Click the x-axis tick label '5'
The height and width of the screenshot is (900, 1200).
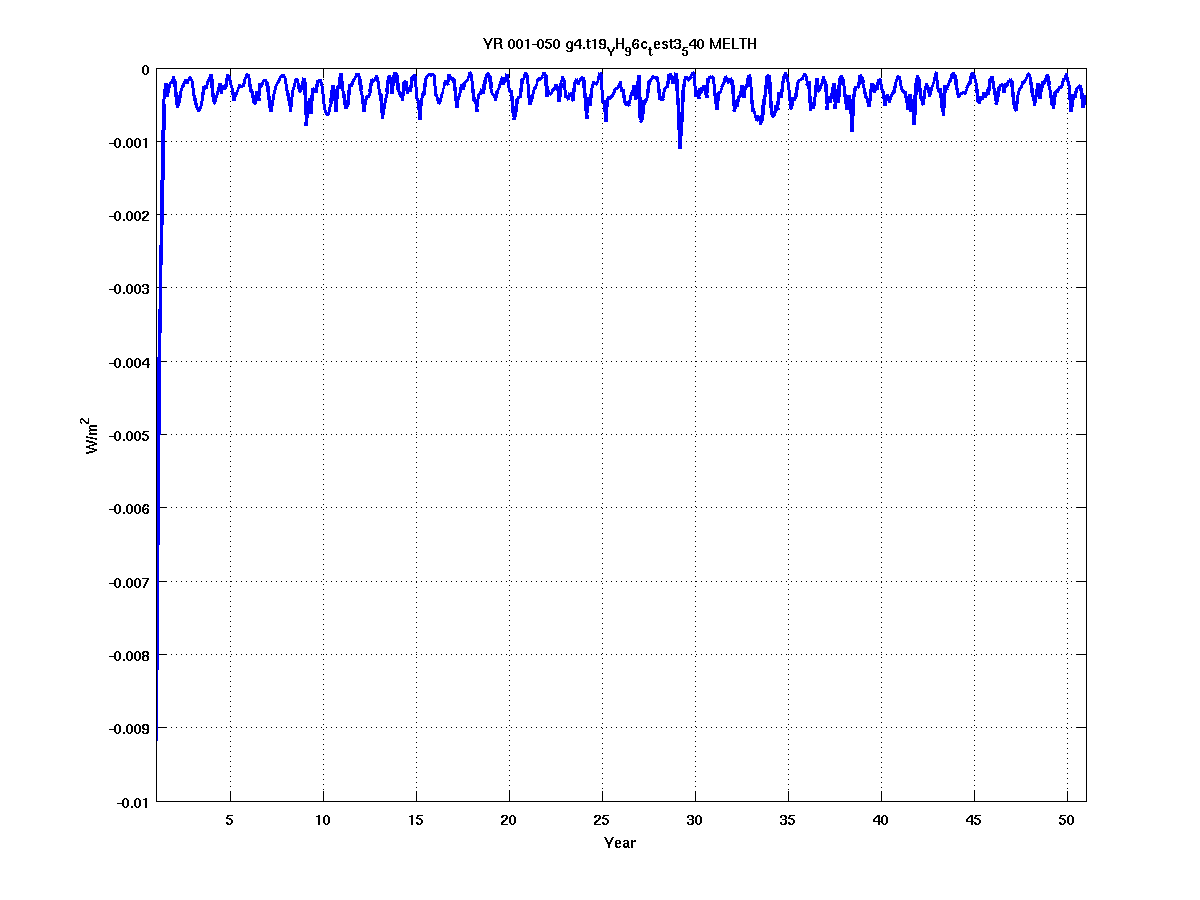[230, 820]
